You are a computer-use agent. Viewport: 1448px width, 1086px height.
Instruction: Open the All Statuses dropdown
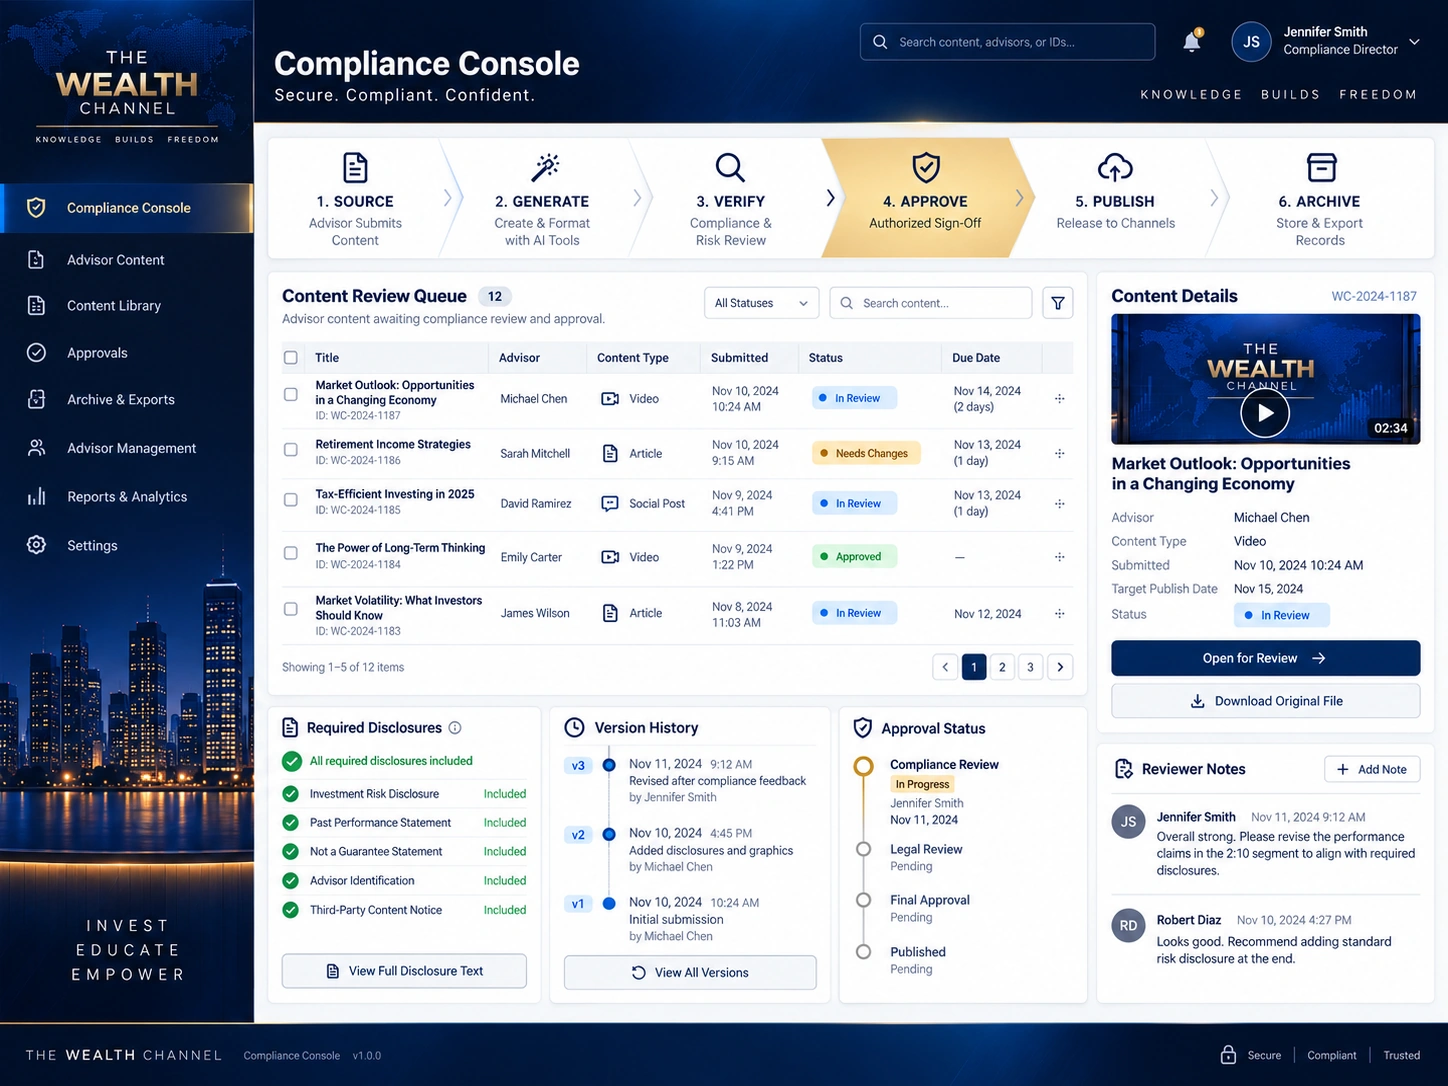(761, 303)
